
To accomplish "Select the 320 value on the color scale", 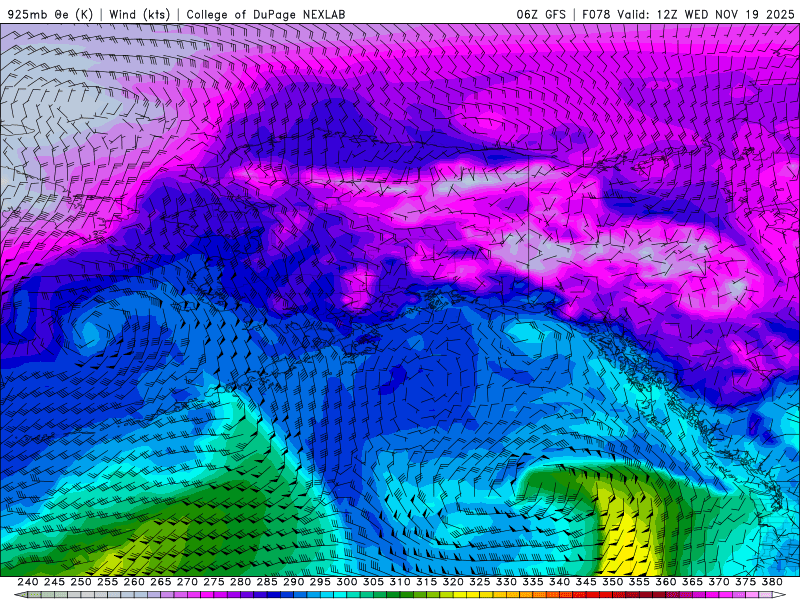I will (x=453, y=582).
